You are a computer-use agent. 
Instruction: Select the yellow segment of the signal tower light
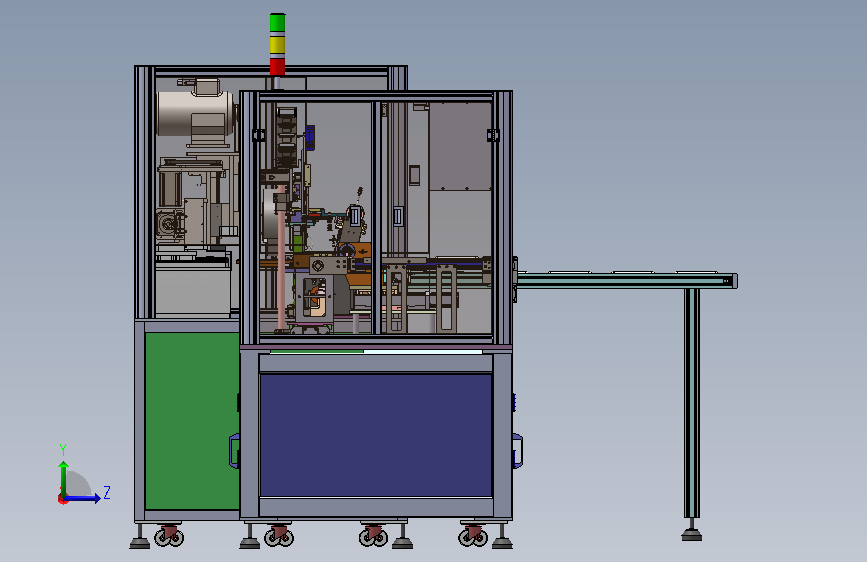[277, 45]
